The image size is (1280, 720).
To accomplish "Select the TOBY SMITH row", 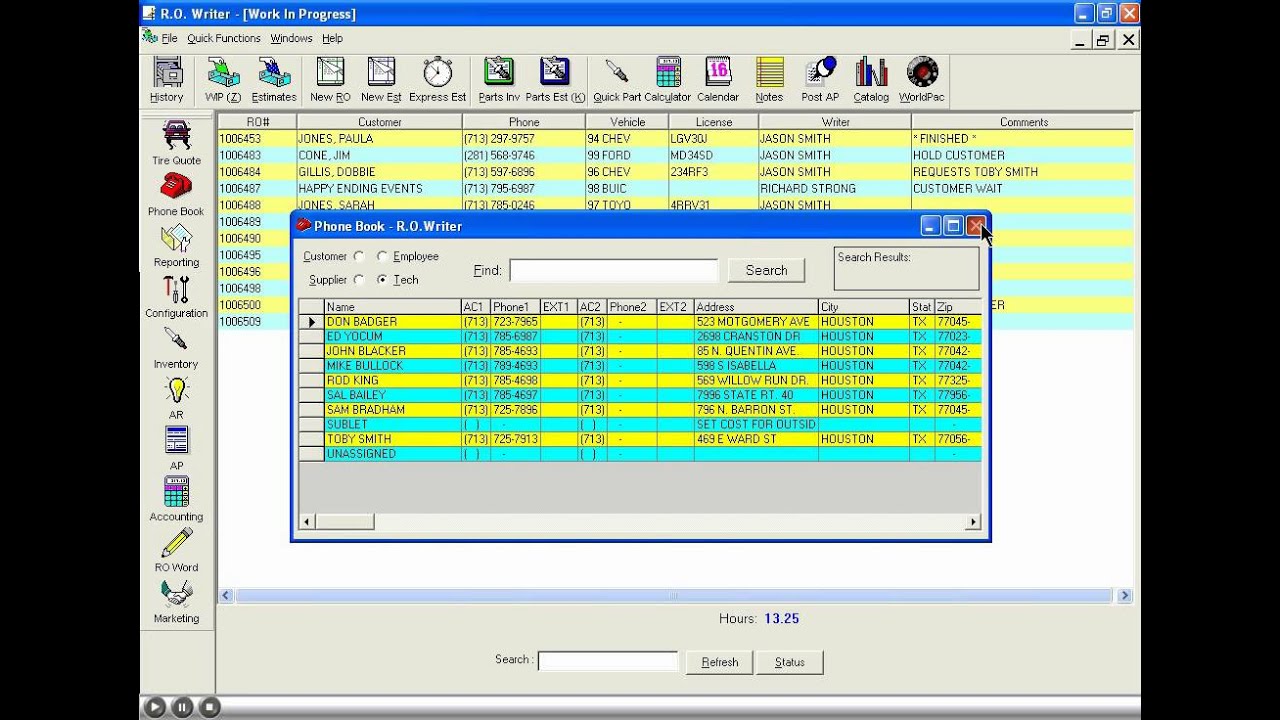I will (x=639, y=439).
